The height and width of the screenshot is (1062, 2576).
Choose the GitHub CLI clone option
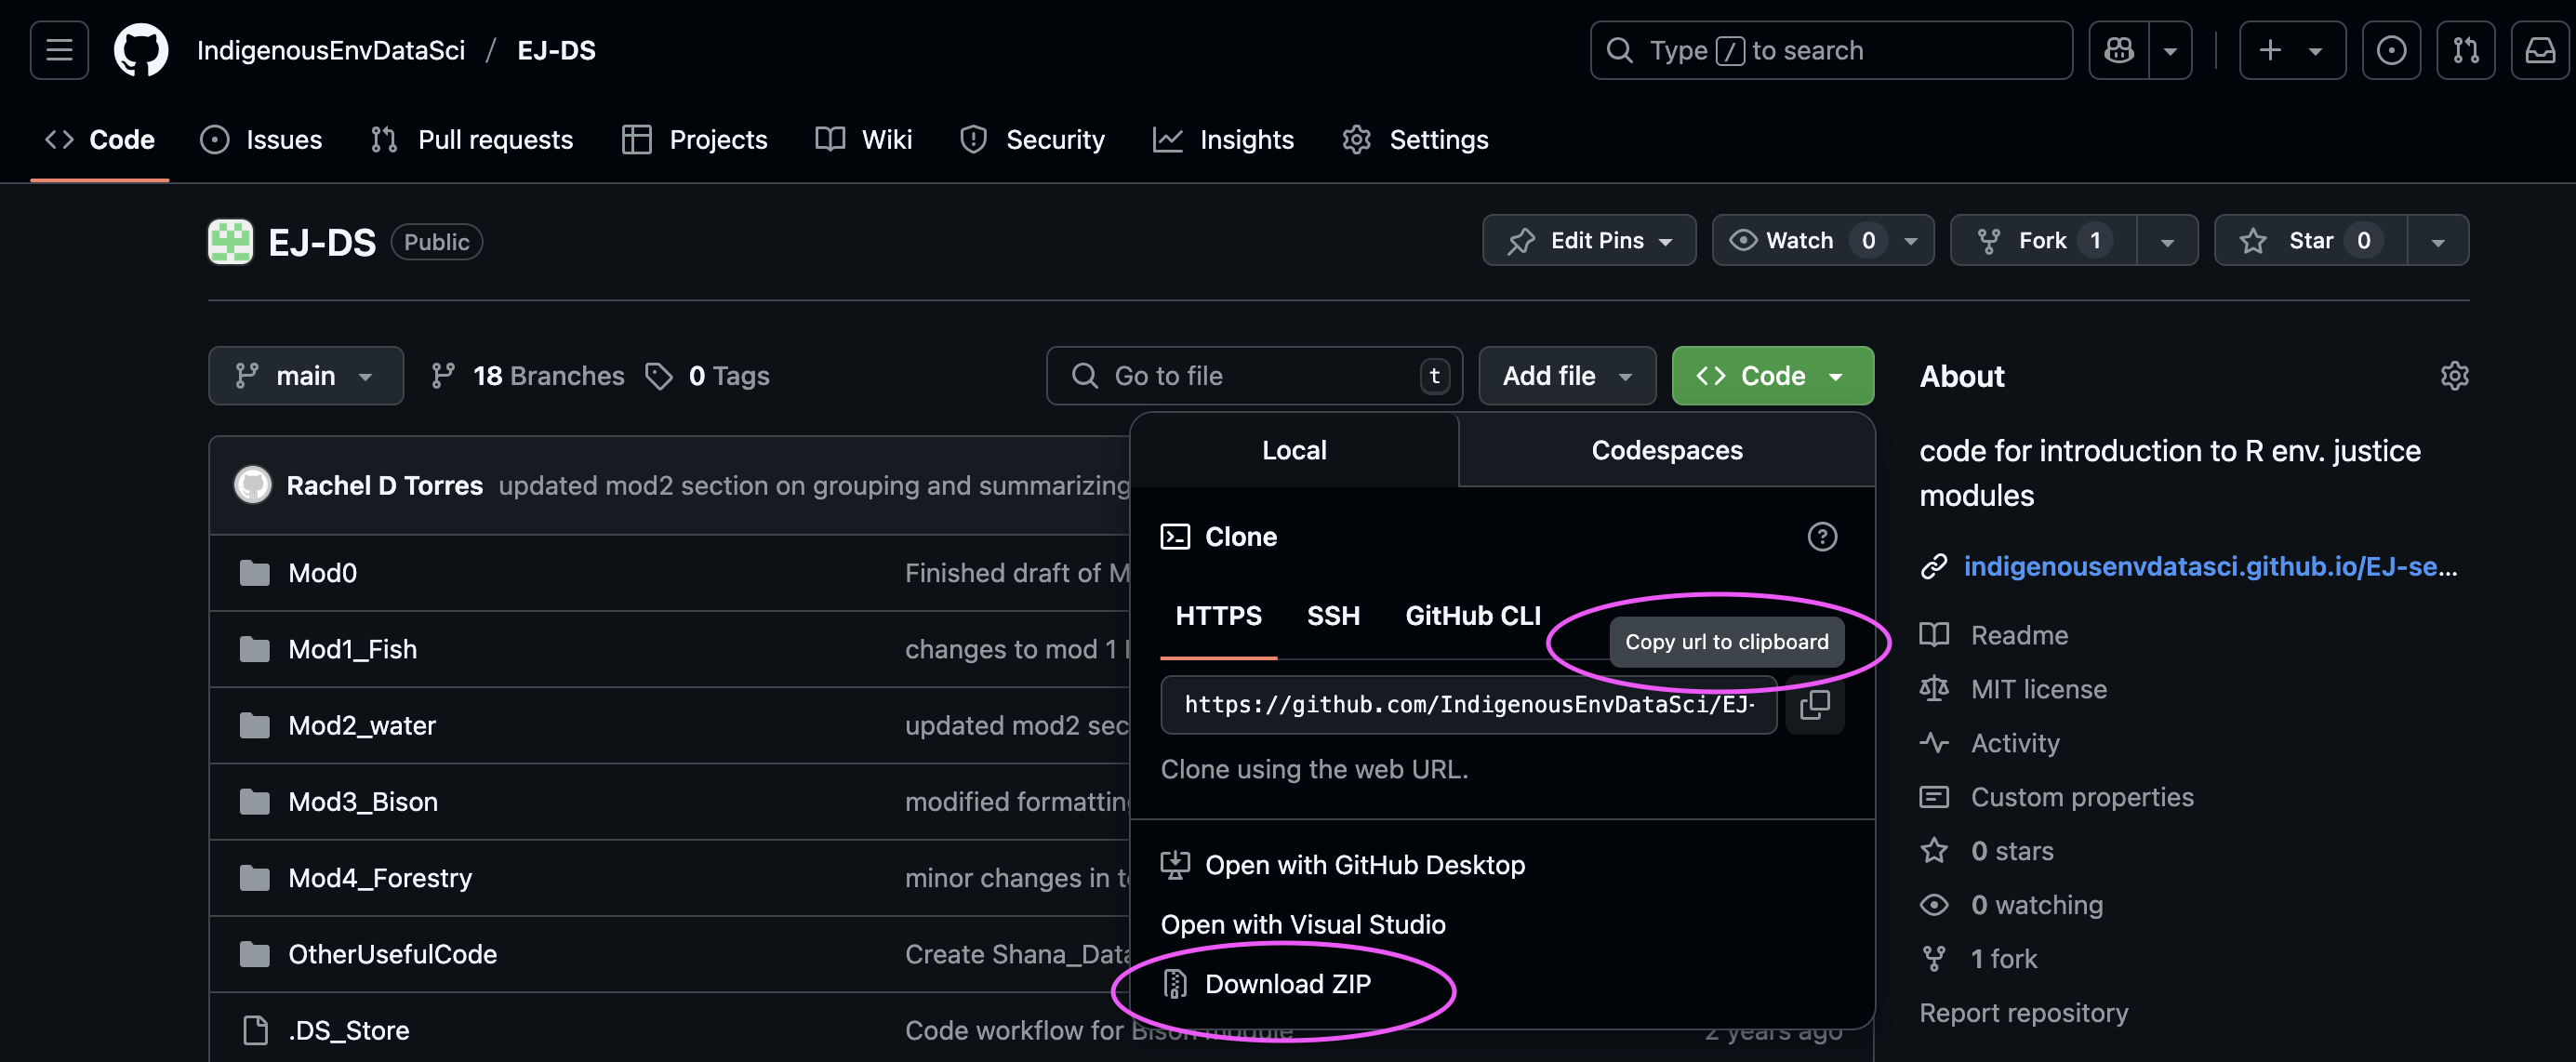click(x=1473, y=616)
